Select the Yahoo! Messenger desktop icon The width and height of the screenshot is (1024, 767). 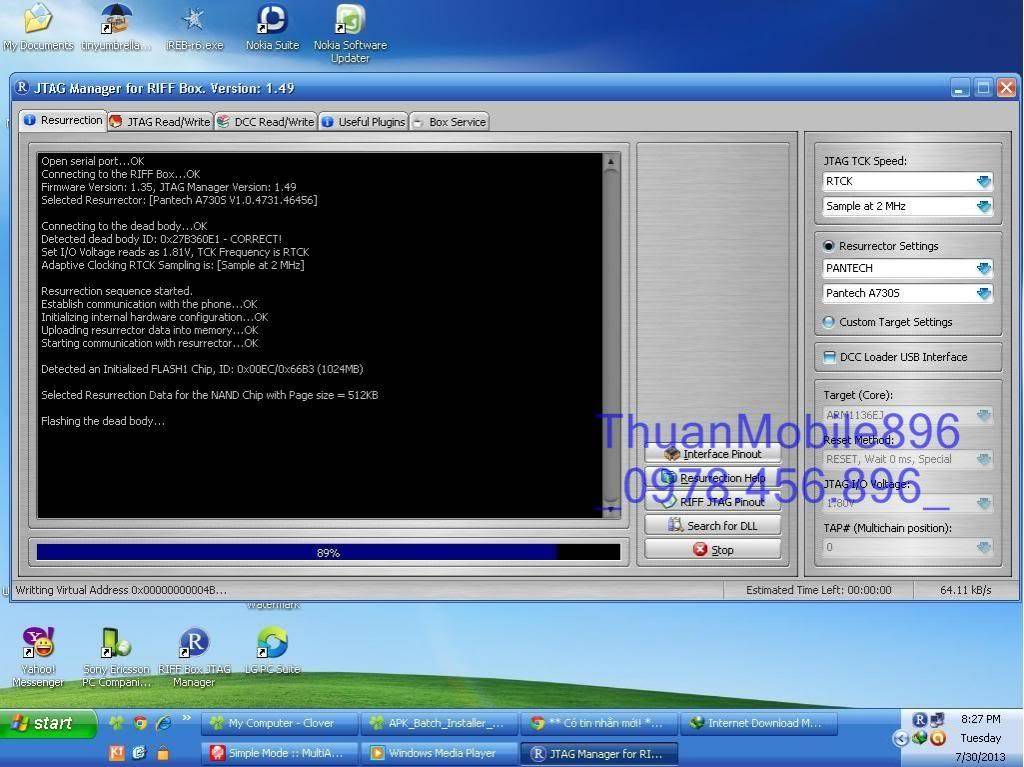tap(38, 657)
